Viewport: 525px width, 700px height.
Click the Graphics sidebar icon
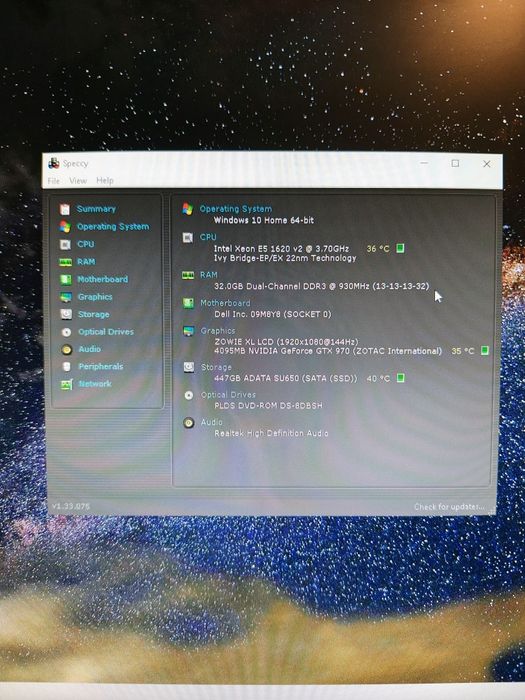pos(66,297)
